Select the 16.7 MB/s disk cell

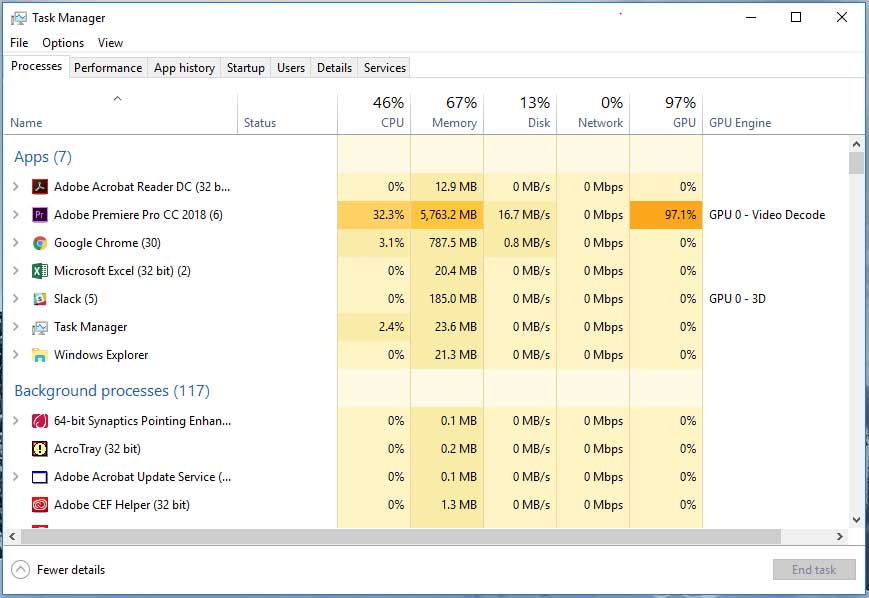(520, 214)
